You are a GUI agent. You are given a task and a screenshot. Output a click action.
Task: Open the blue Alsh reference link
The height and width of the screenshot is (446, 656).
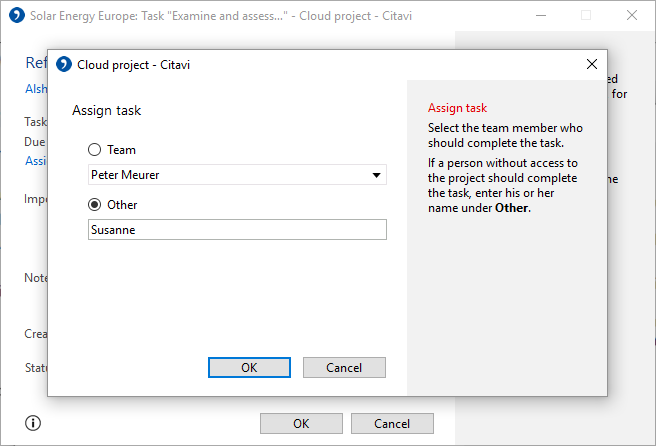pyautogui.click(x=36, y=89)
